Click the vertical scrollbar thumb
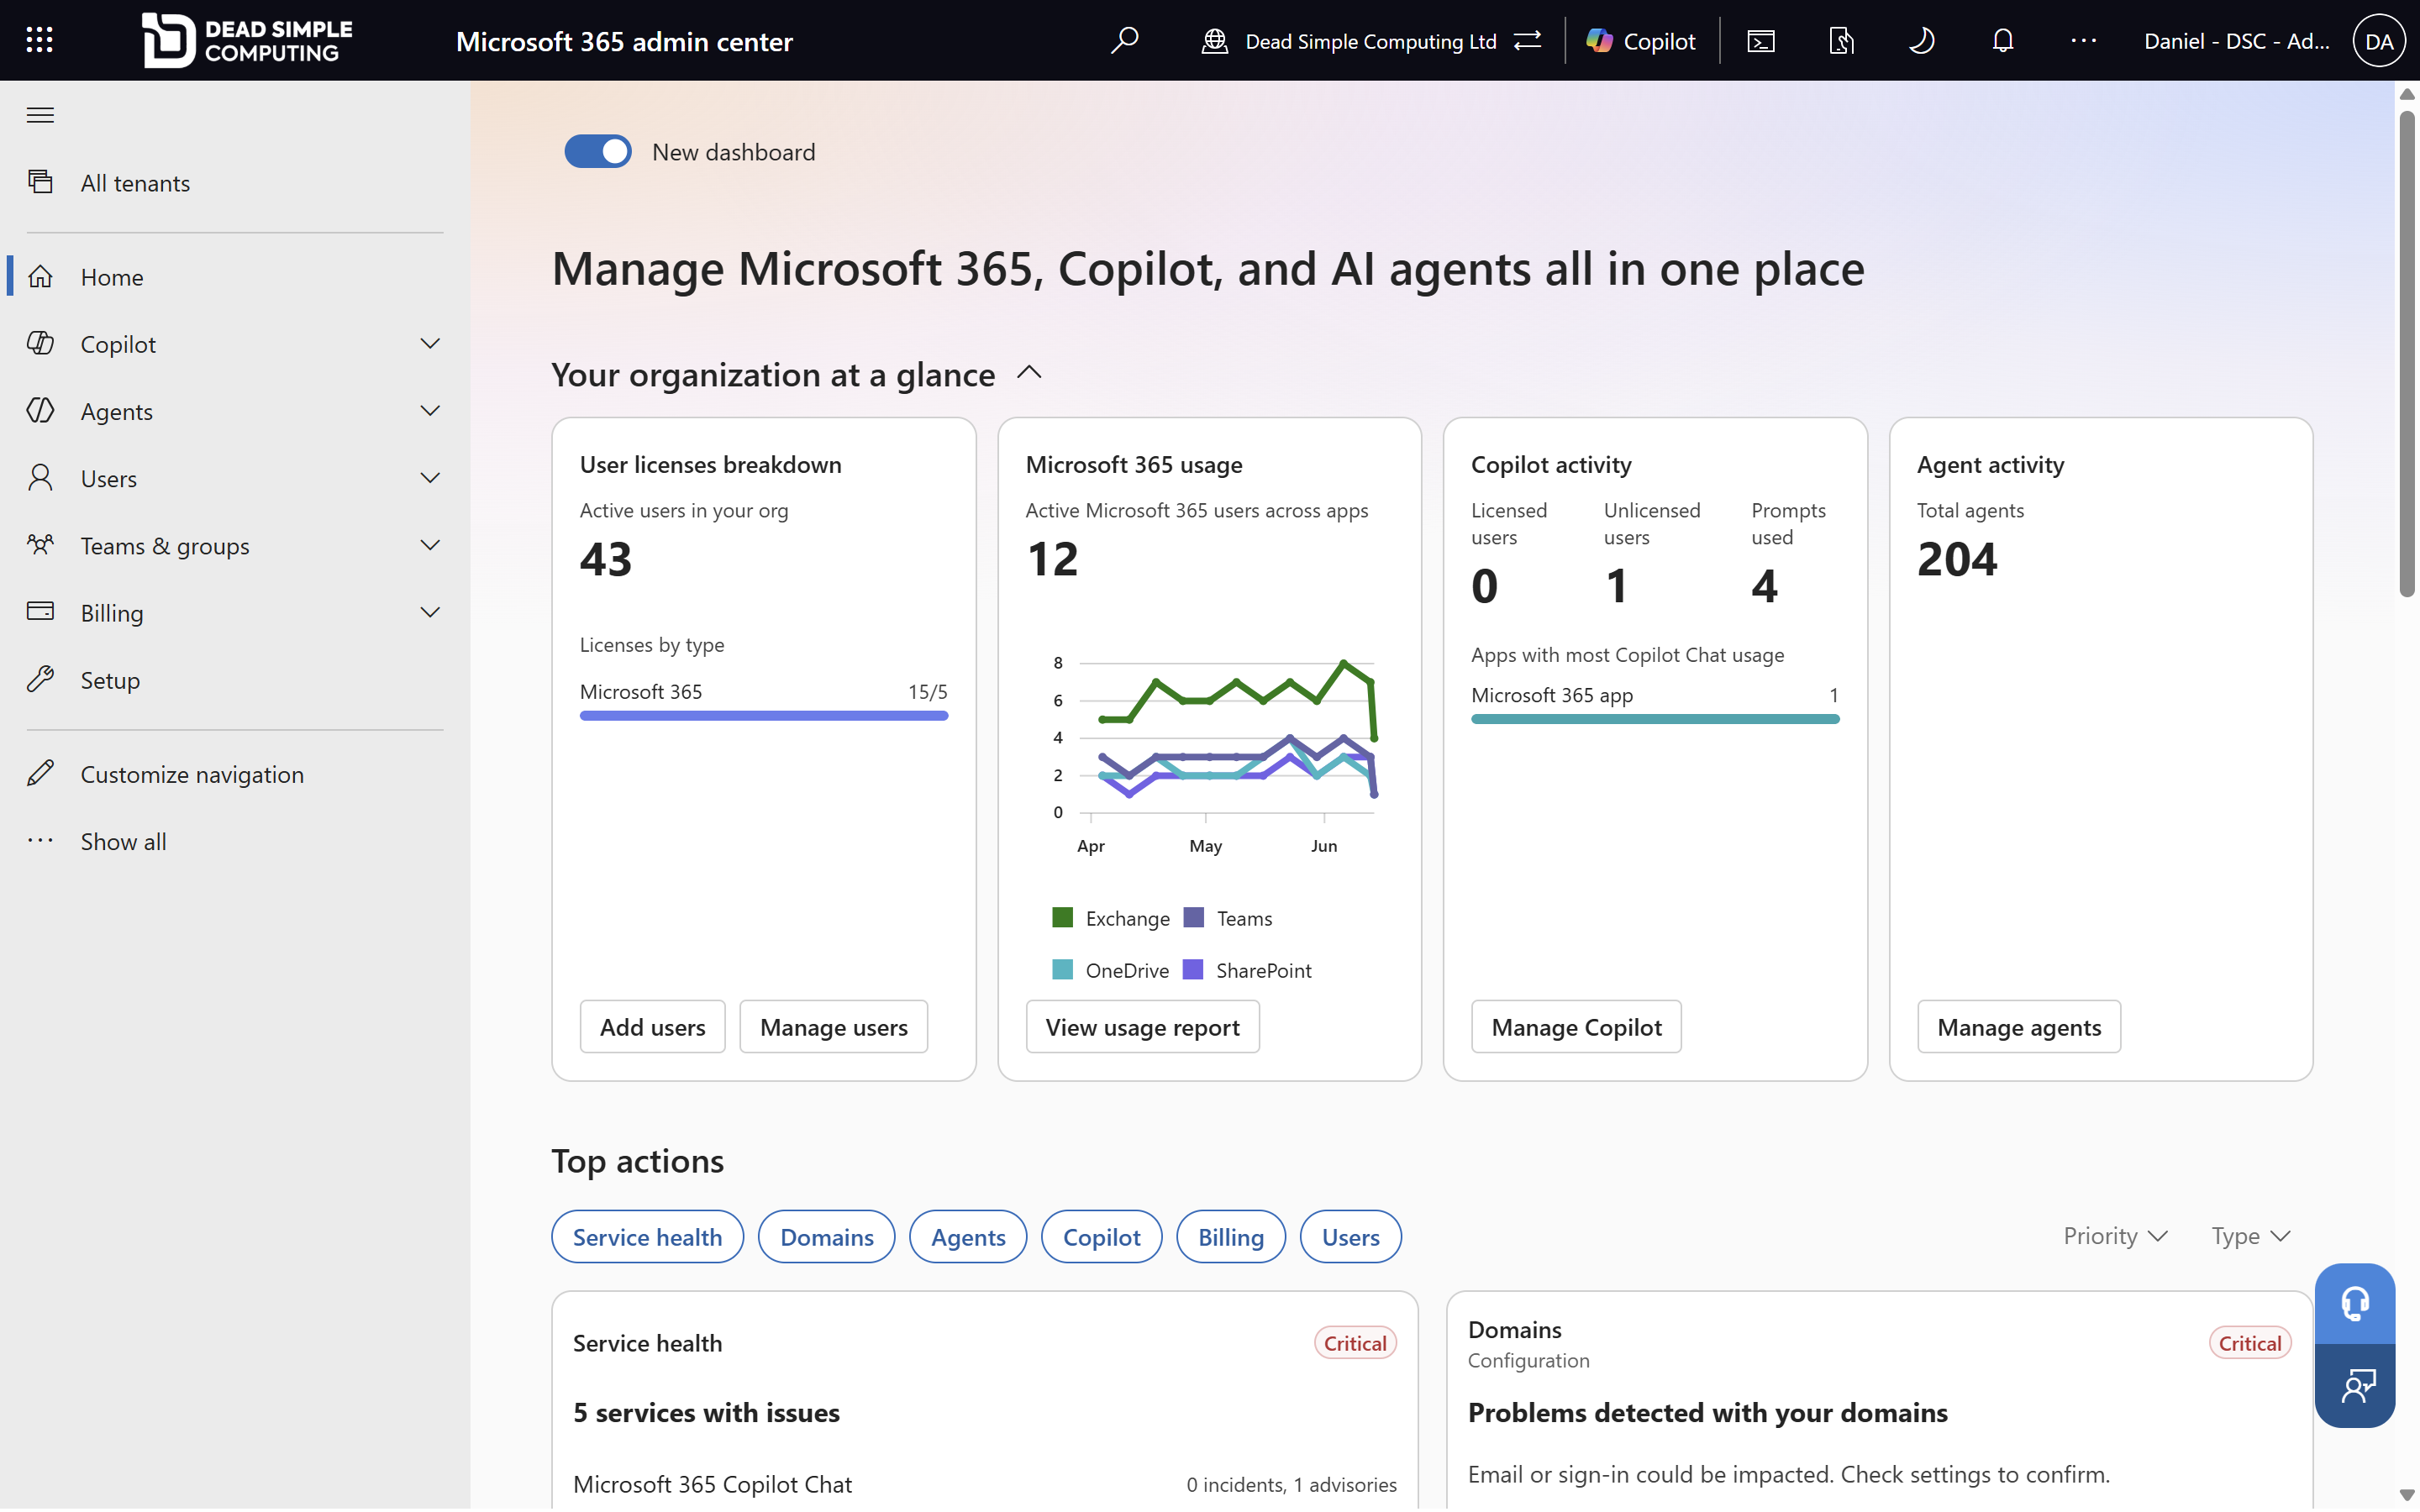This screenshot has width=2420, height=1512. click(2407, 354)
